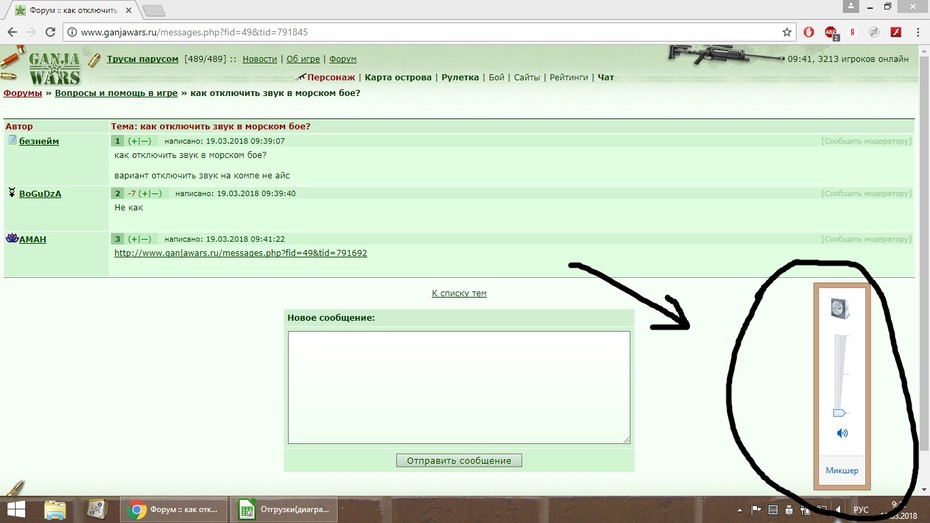Open the Windows Start button

[16, 510]
